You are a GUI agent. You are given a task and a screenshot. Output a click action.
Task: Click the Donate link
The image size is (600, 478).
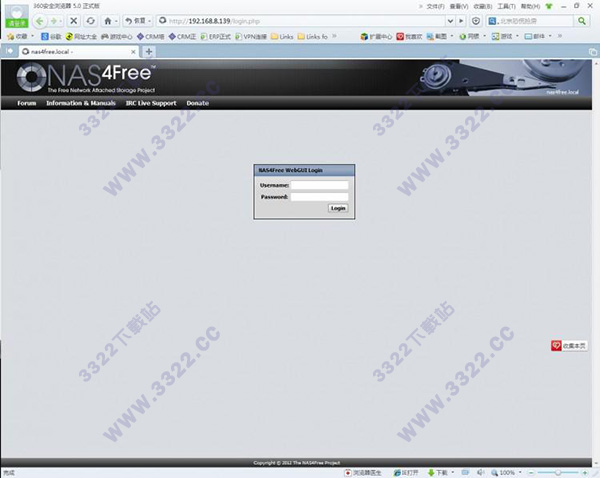point(197,103)
